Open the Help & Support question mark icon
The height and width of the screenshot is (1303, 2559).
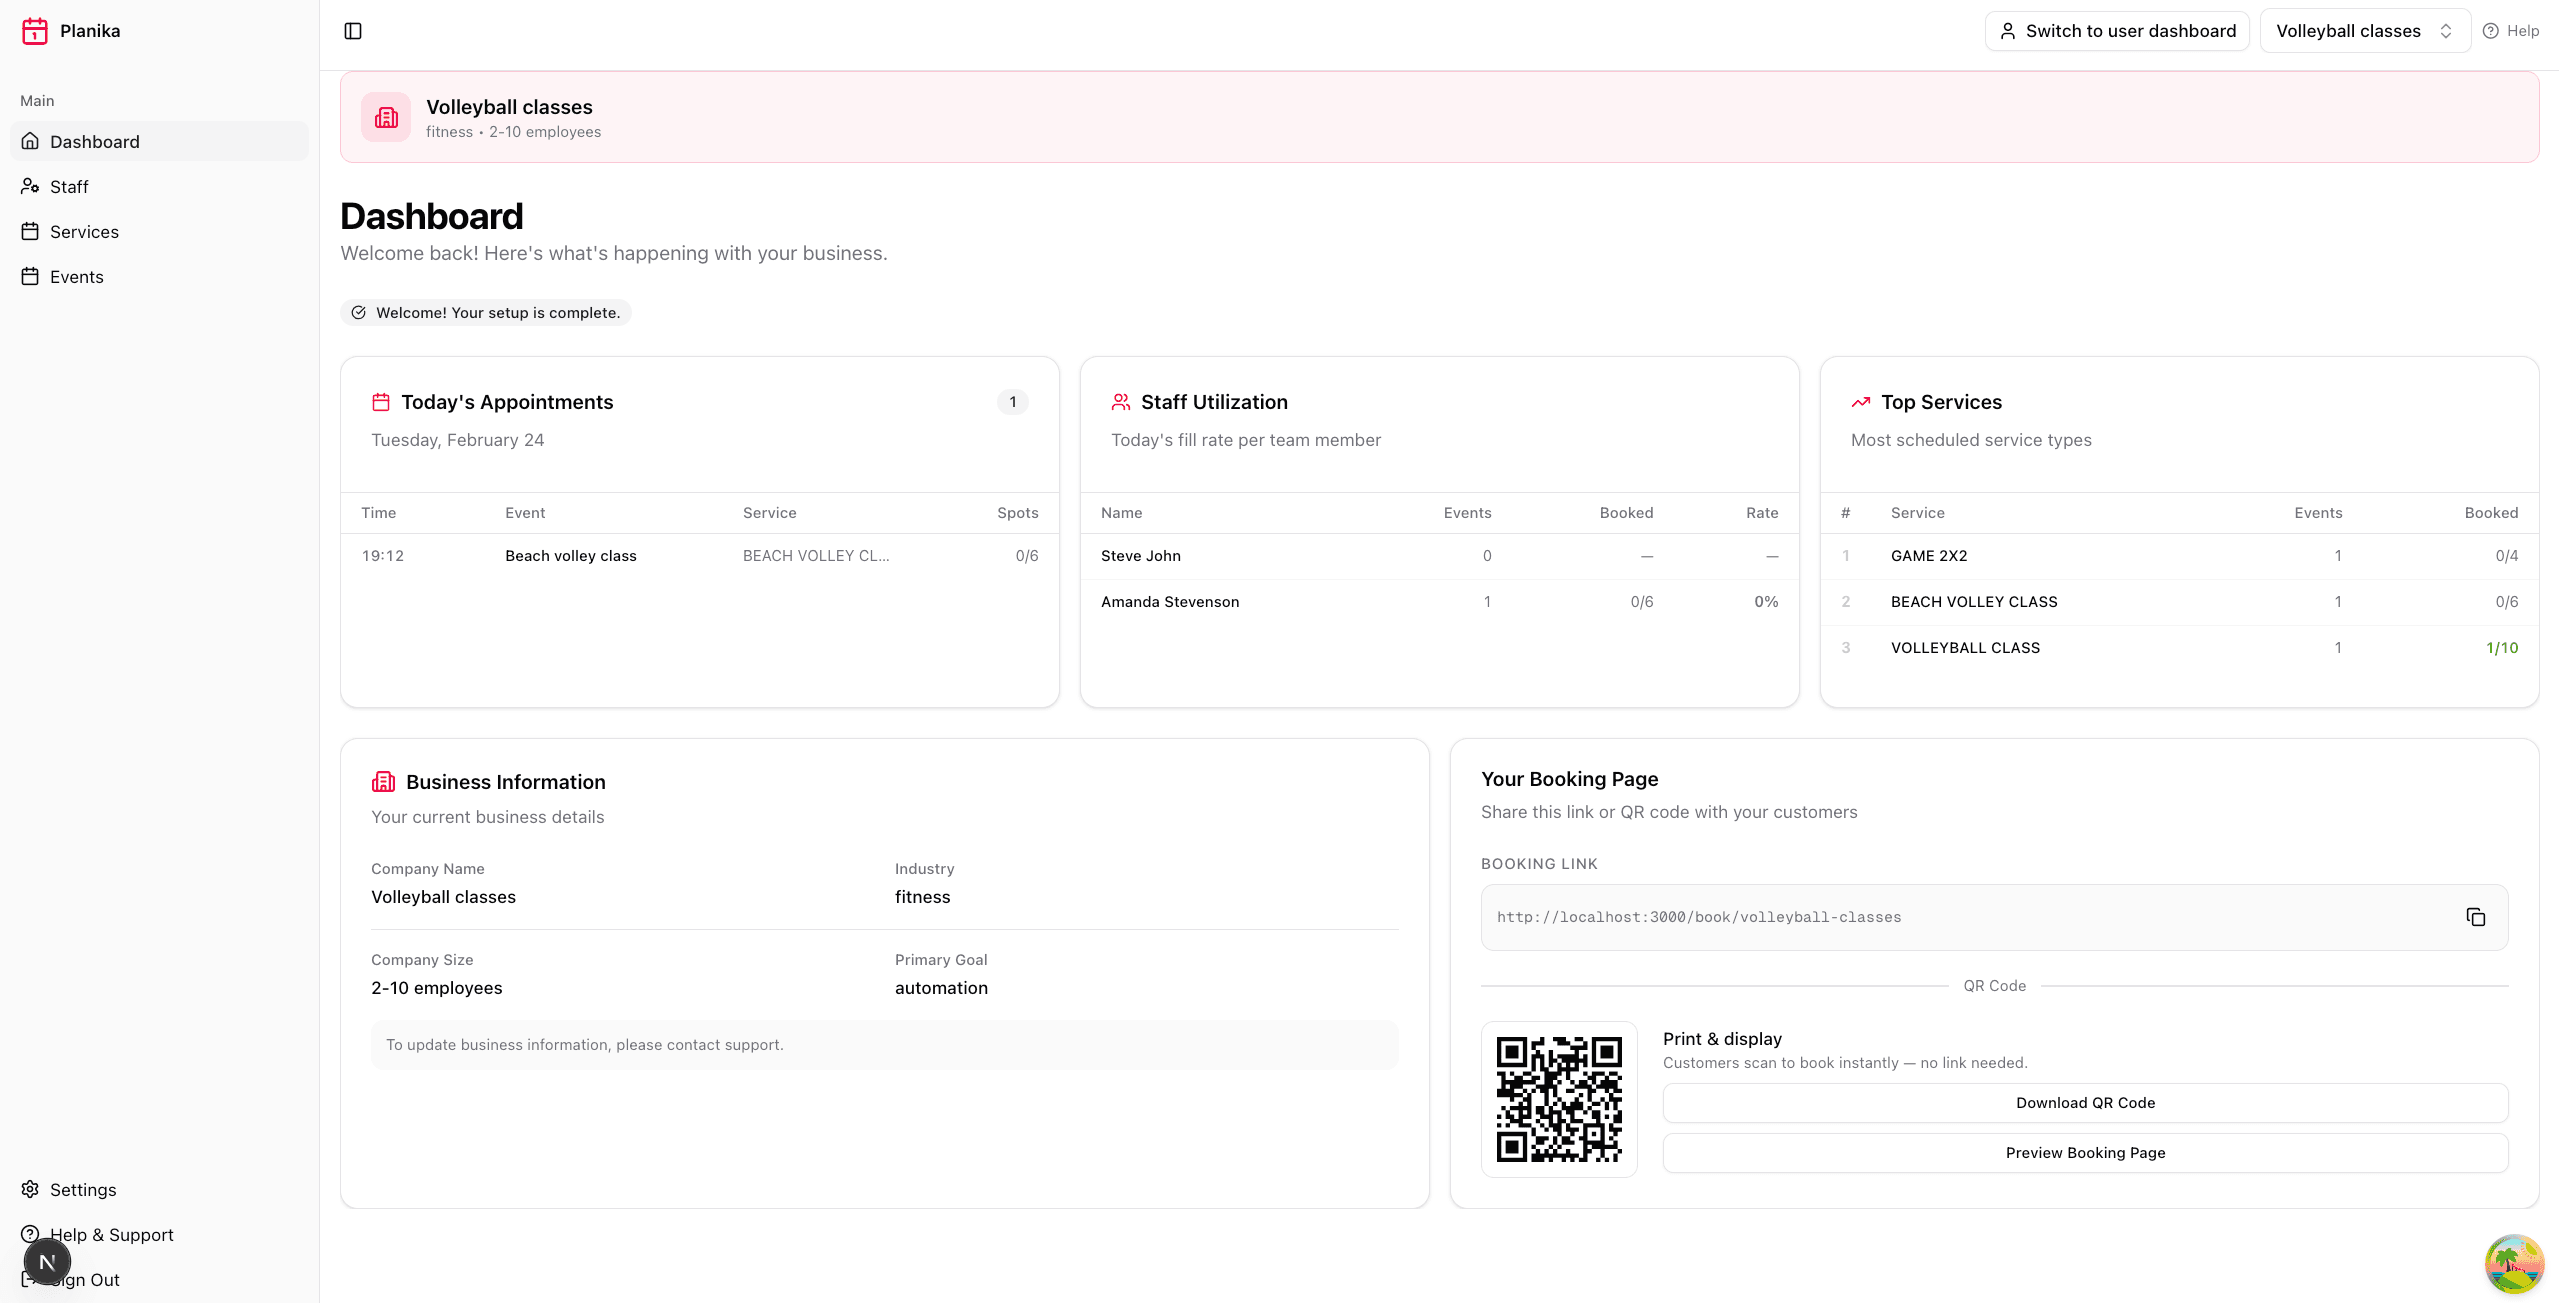(31, 1234)
